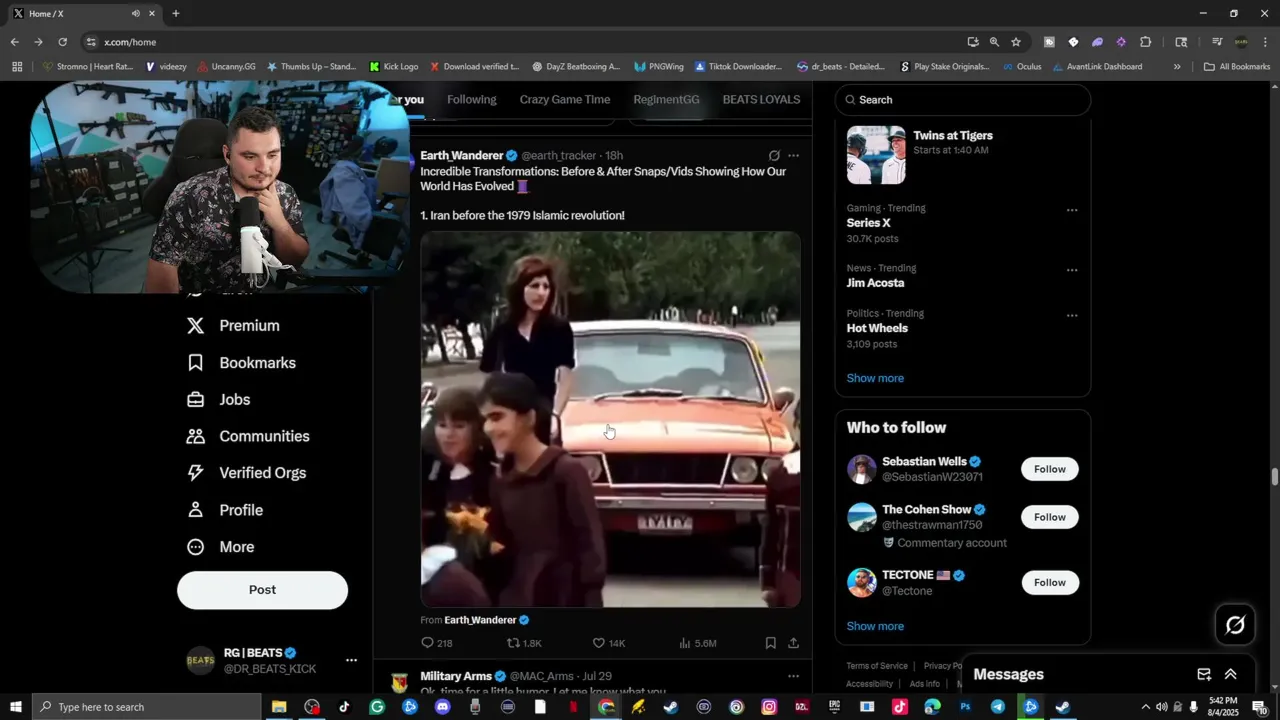Reload the page

[62, 42]
